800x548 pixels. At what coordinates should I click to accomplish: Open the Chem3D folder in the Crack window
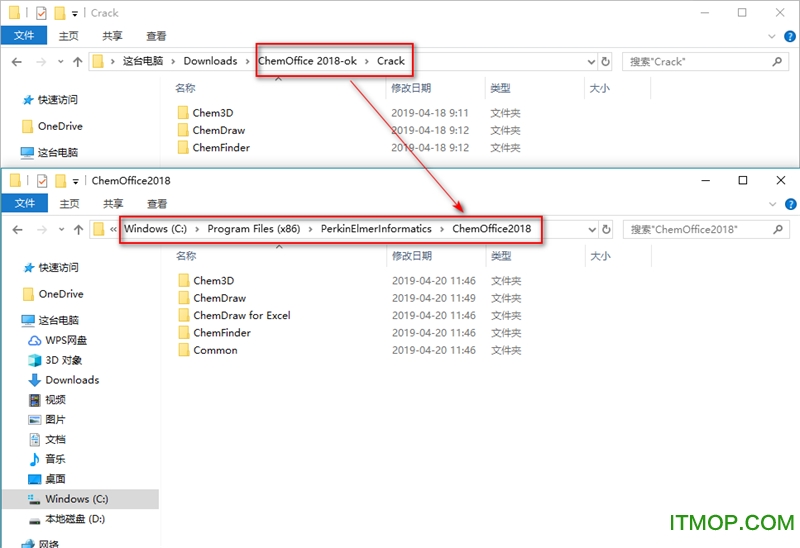click(212, 113)
